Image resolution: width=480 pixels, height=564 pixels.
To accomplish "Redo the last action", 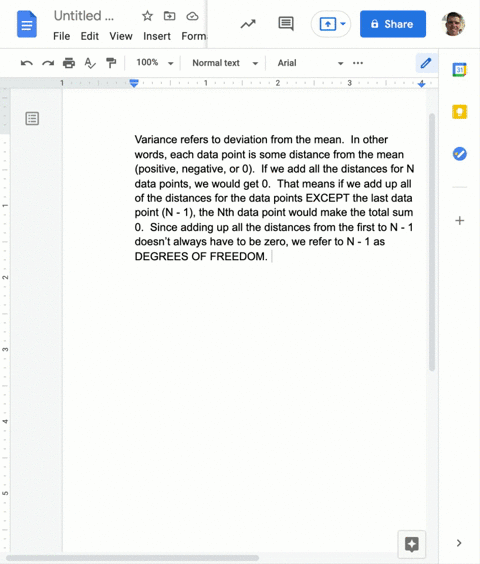I will pos(48,63).
